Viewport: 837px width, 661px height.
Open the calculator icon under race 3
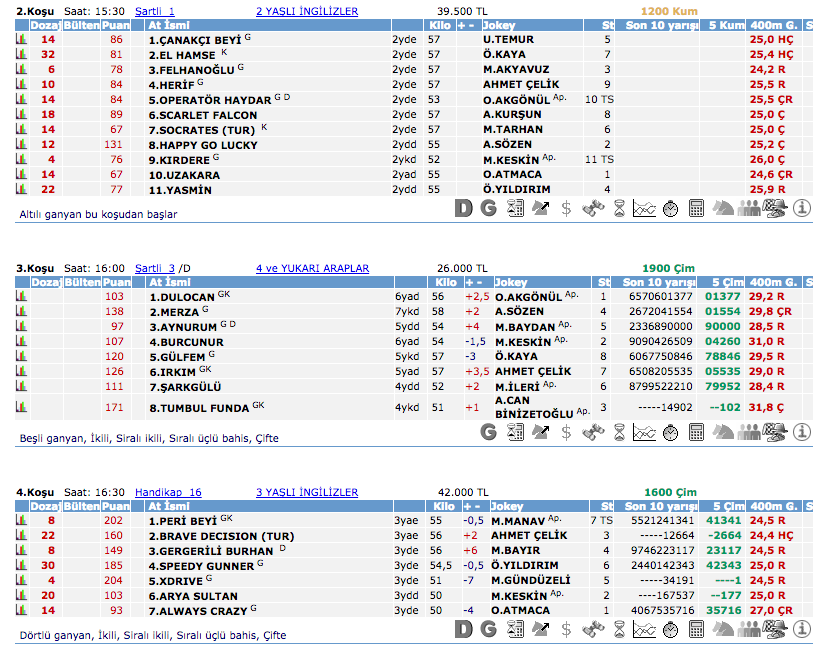697,432
